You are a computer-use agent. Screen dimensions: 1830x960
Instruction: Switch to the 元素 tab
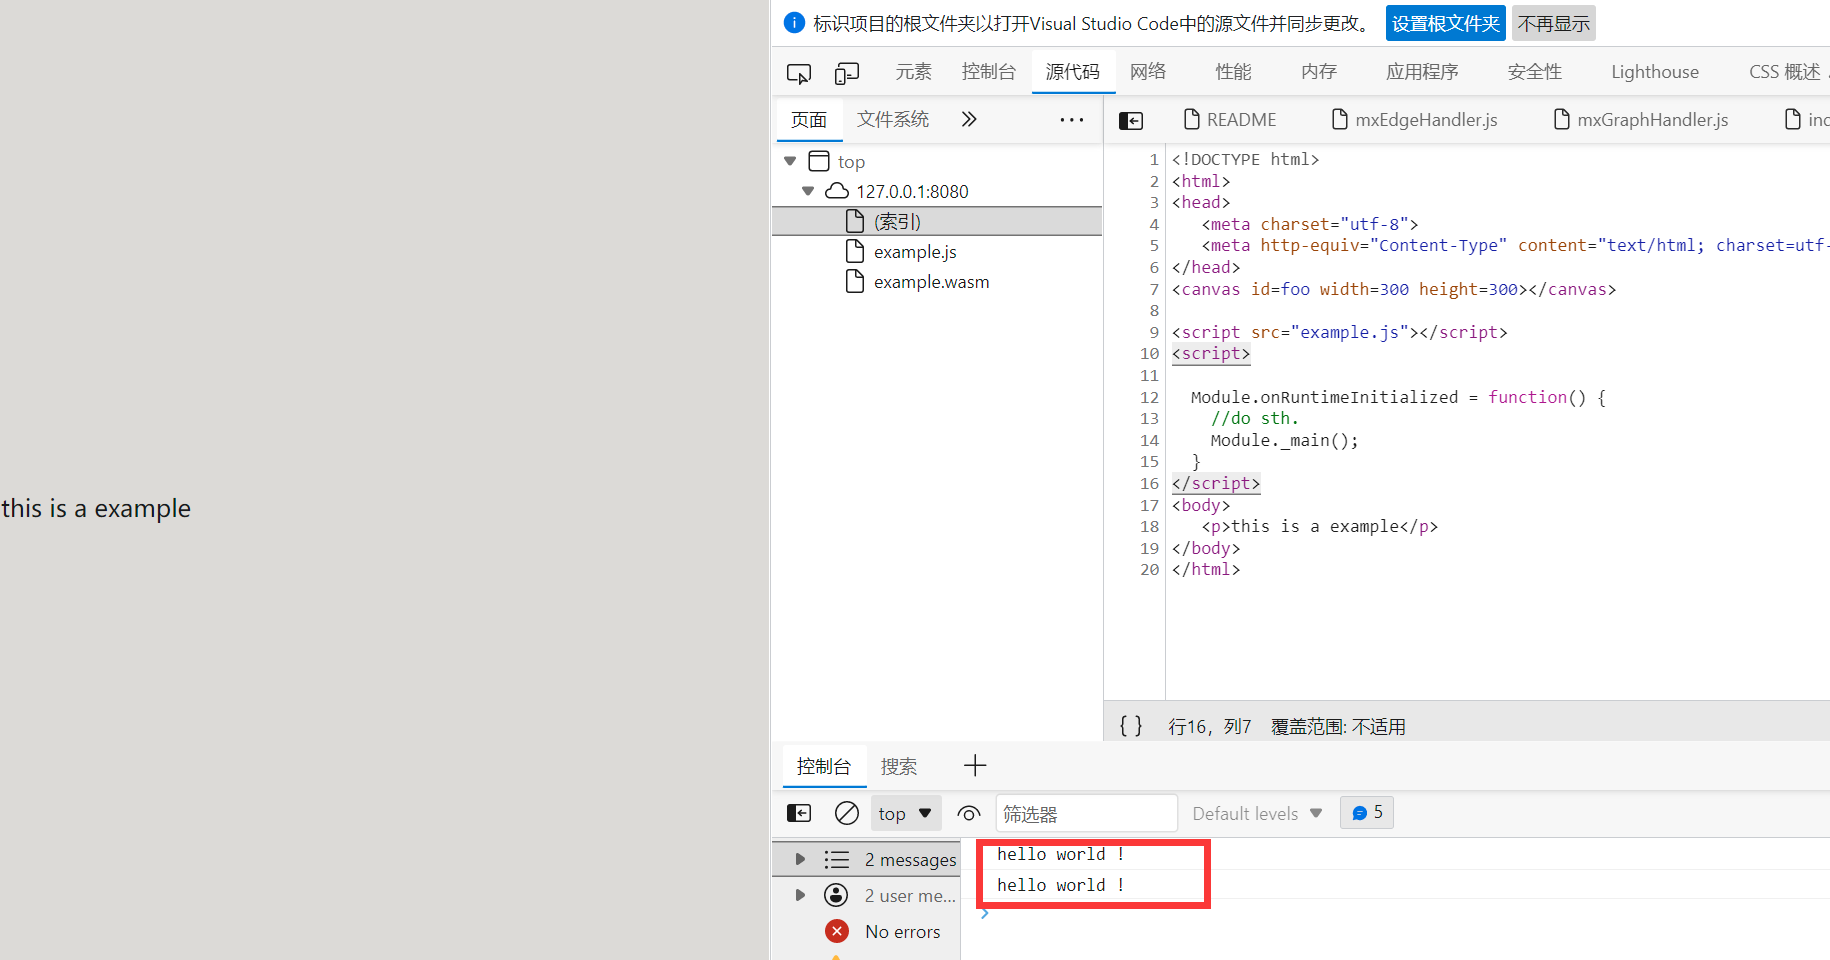[x=914, y=72]
